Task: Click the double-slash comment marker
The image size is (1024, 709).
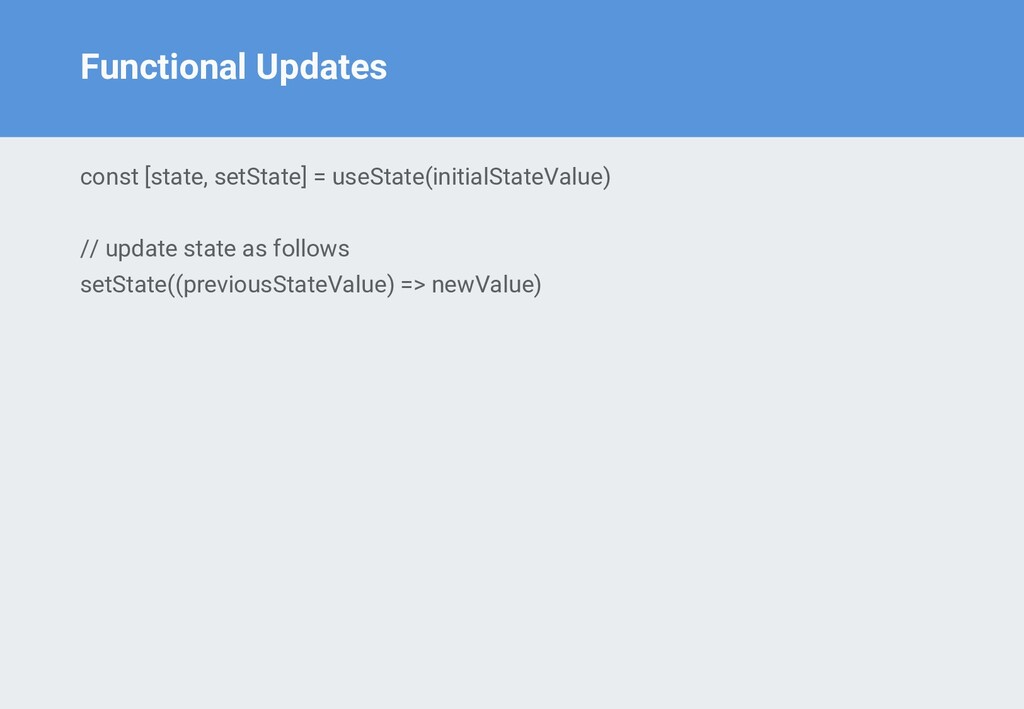Action: pos(89,248)
